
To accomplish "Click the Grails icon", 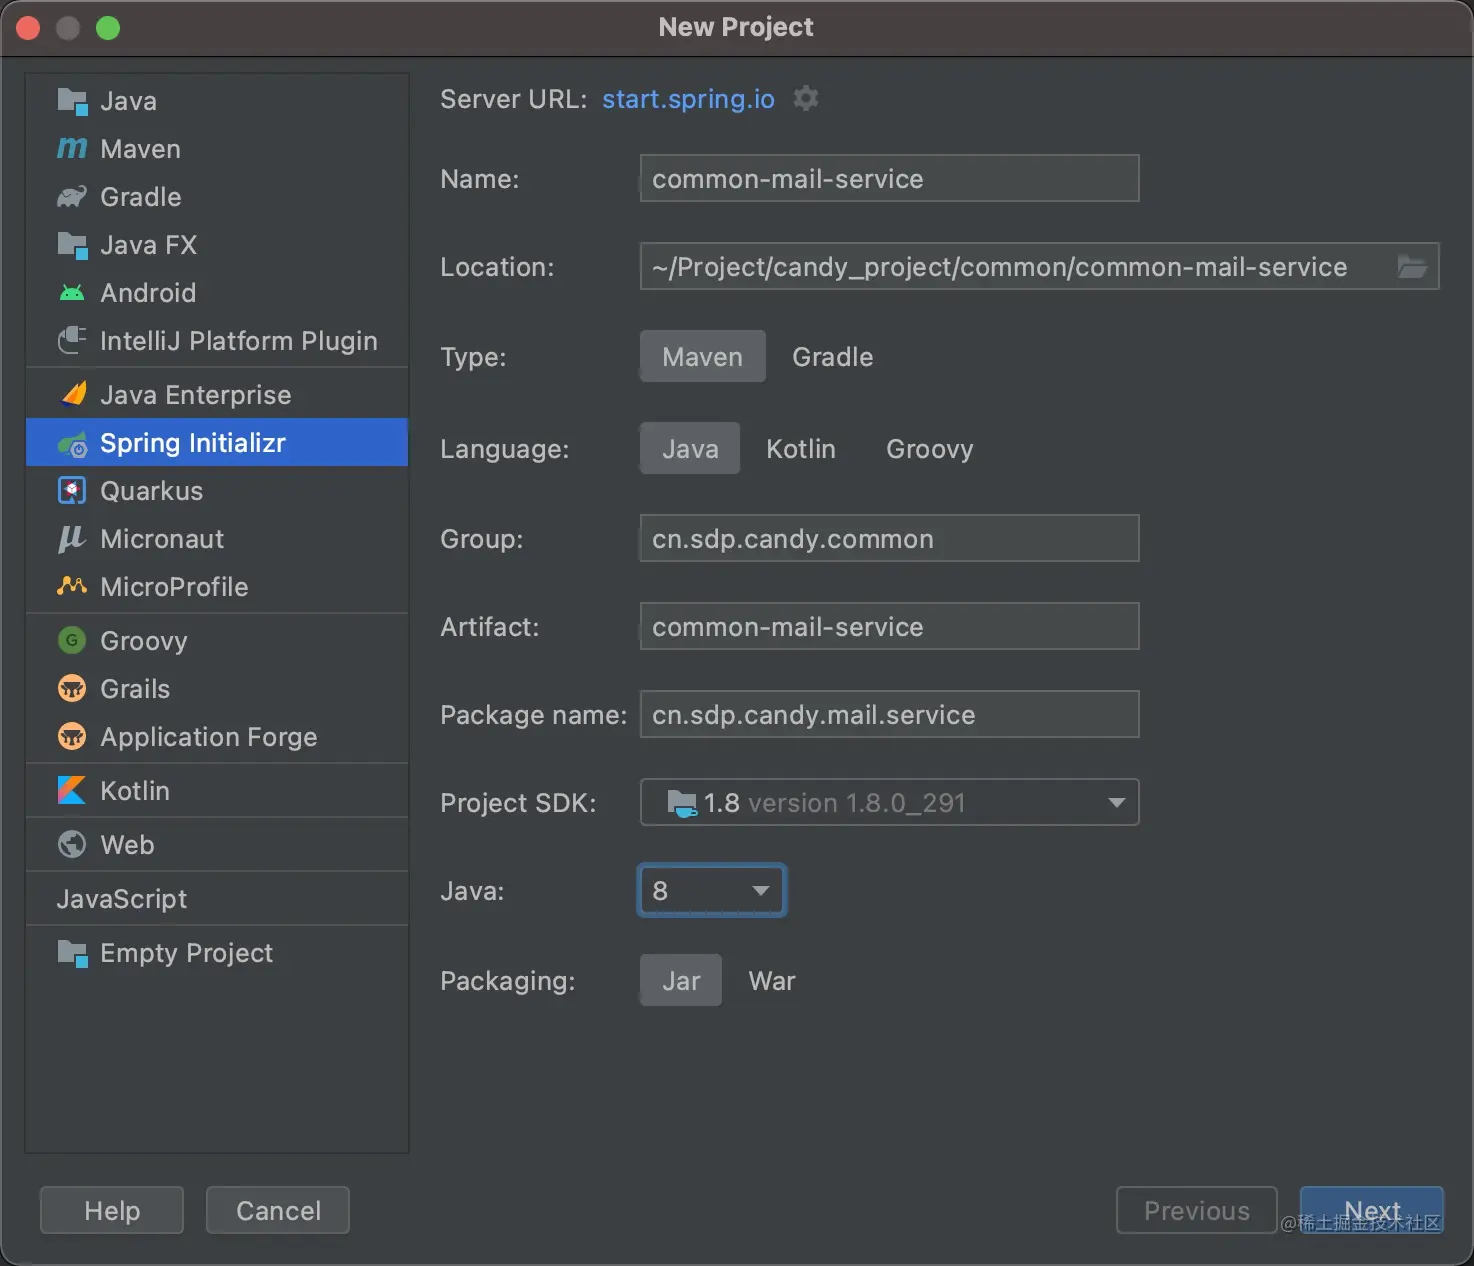I will click(72, 689).
